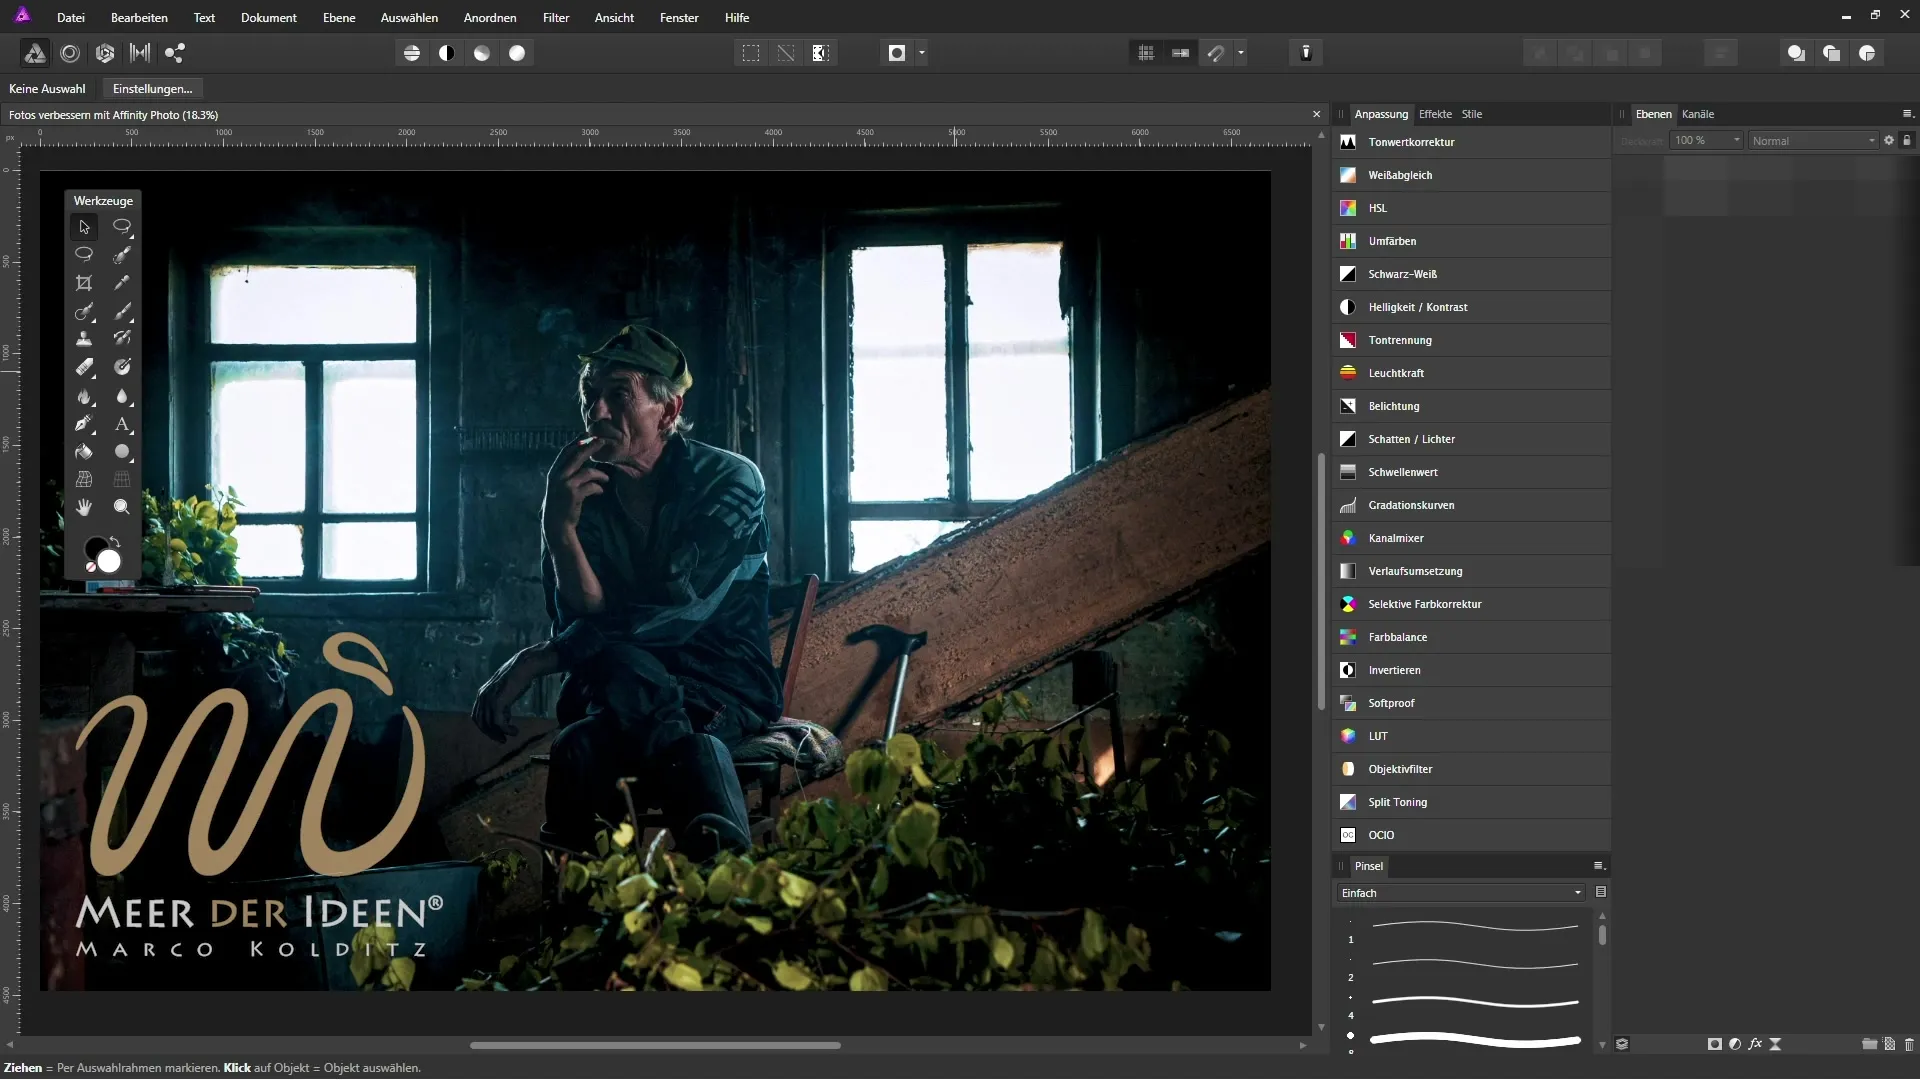Toggle the grid display in toolbar

[1146, 53]
